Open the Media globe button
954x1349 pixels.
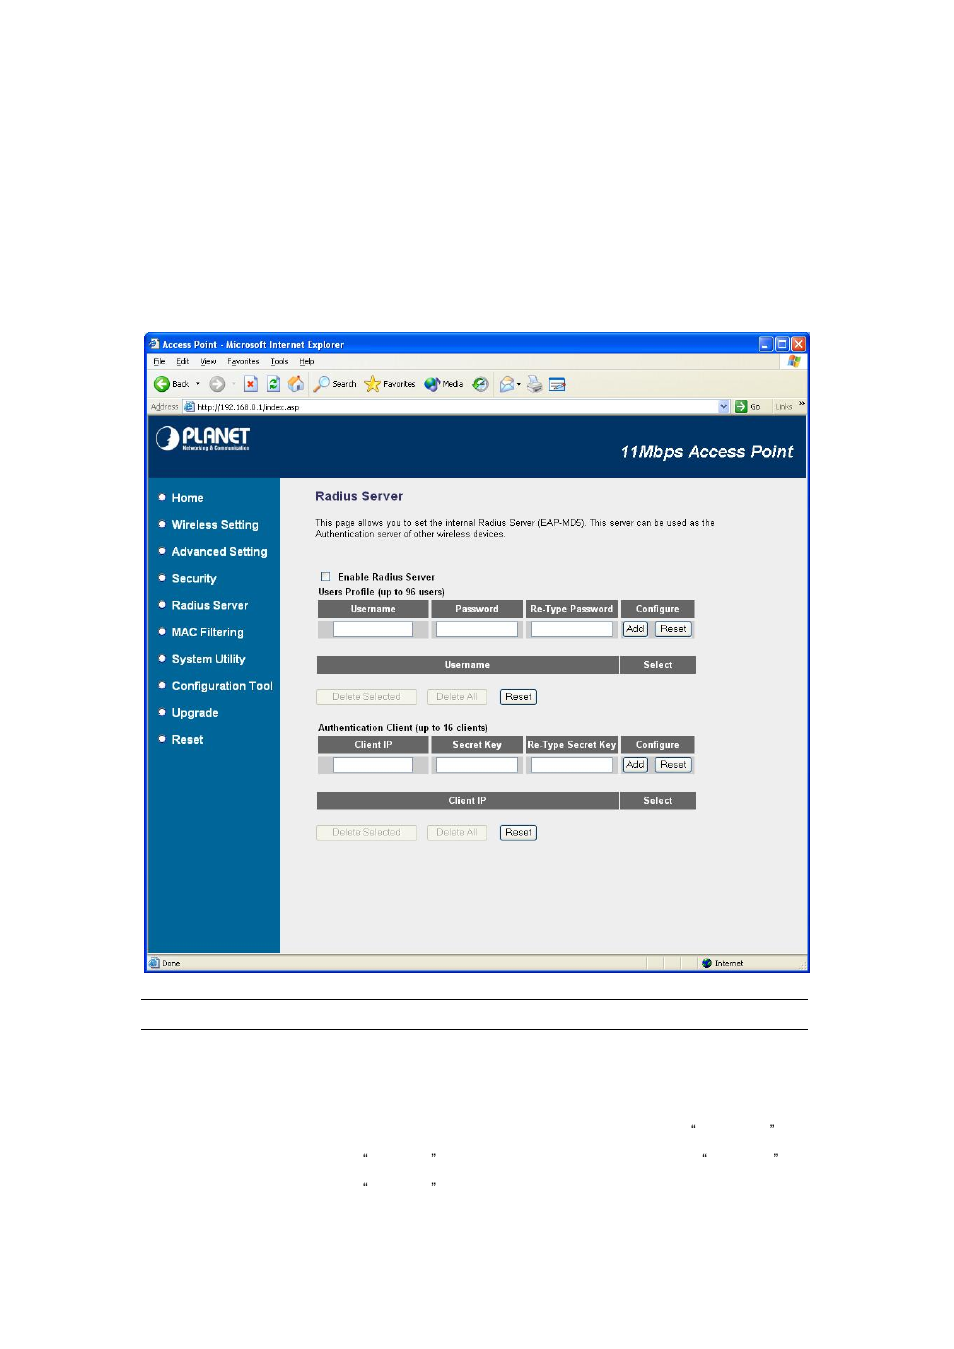(x=444, y=384)
